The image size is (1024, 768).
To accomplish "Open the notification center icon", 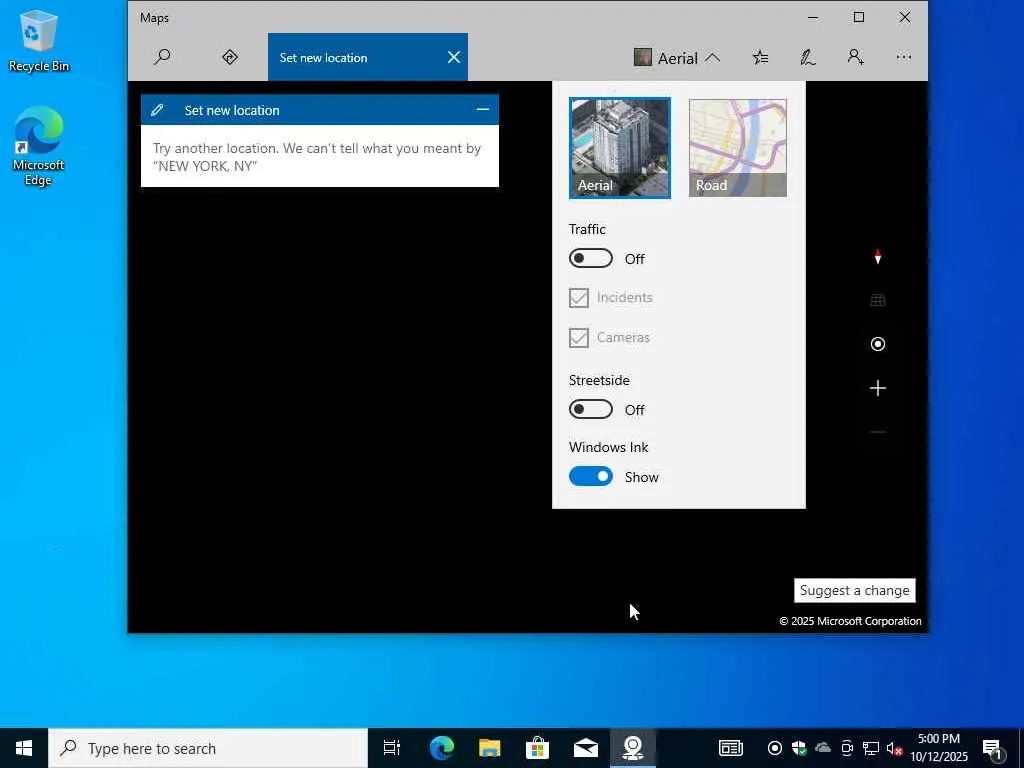I will pyautogui.click(x=992, y=749).
